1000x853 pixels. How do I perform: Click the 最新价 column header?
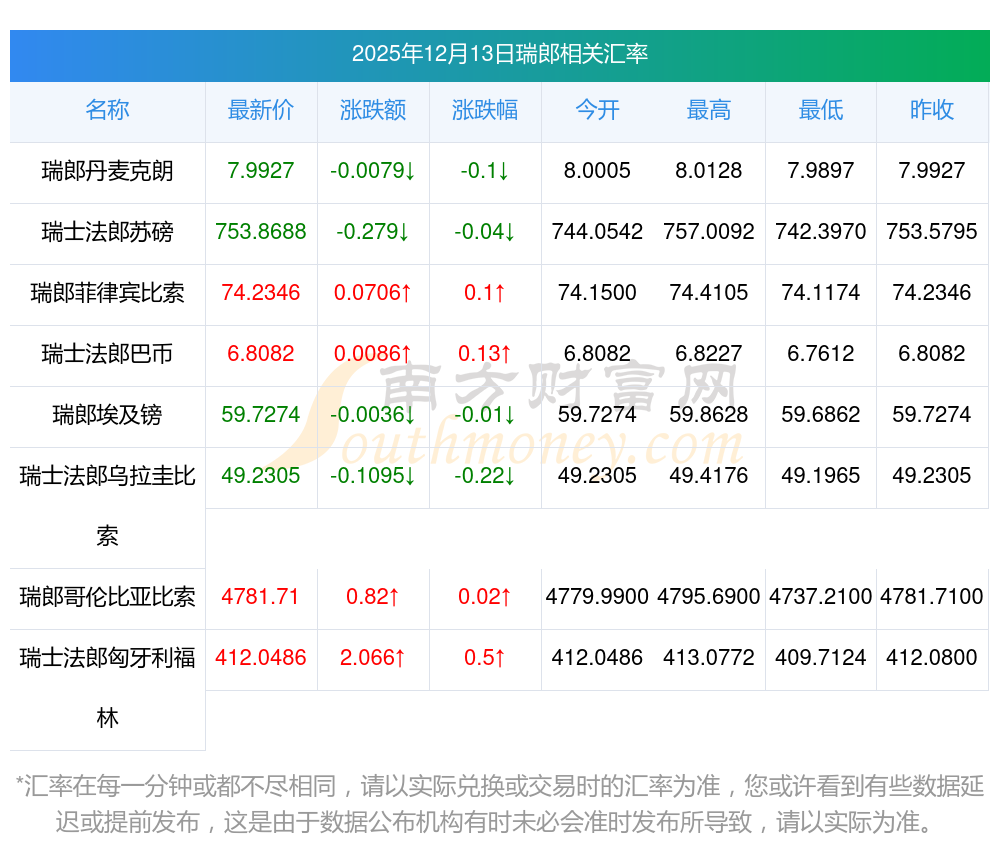click(261, 110)
